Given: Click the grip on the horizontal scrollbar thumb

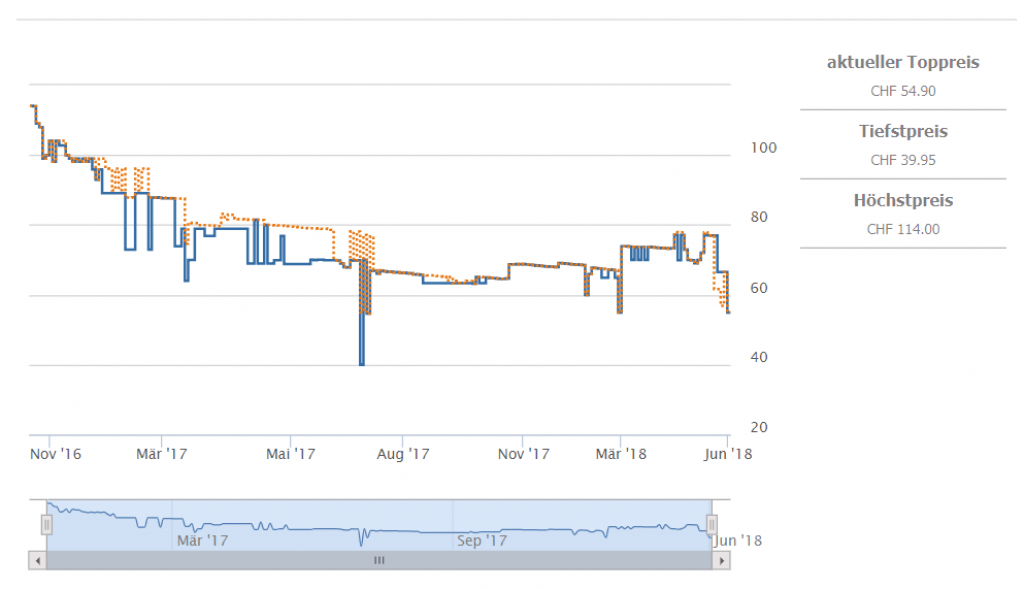Looking at the screenshot, I should pos(379,561).
